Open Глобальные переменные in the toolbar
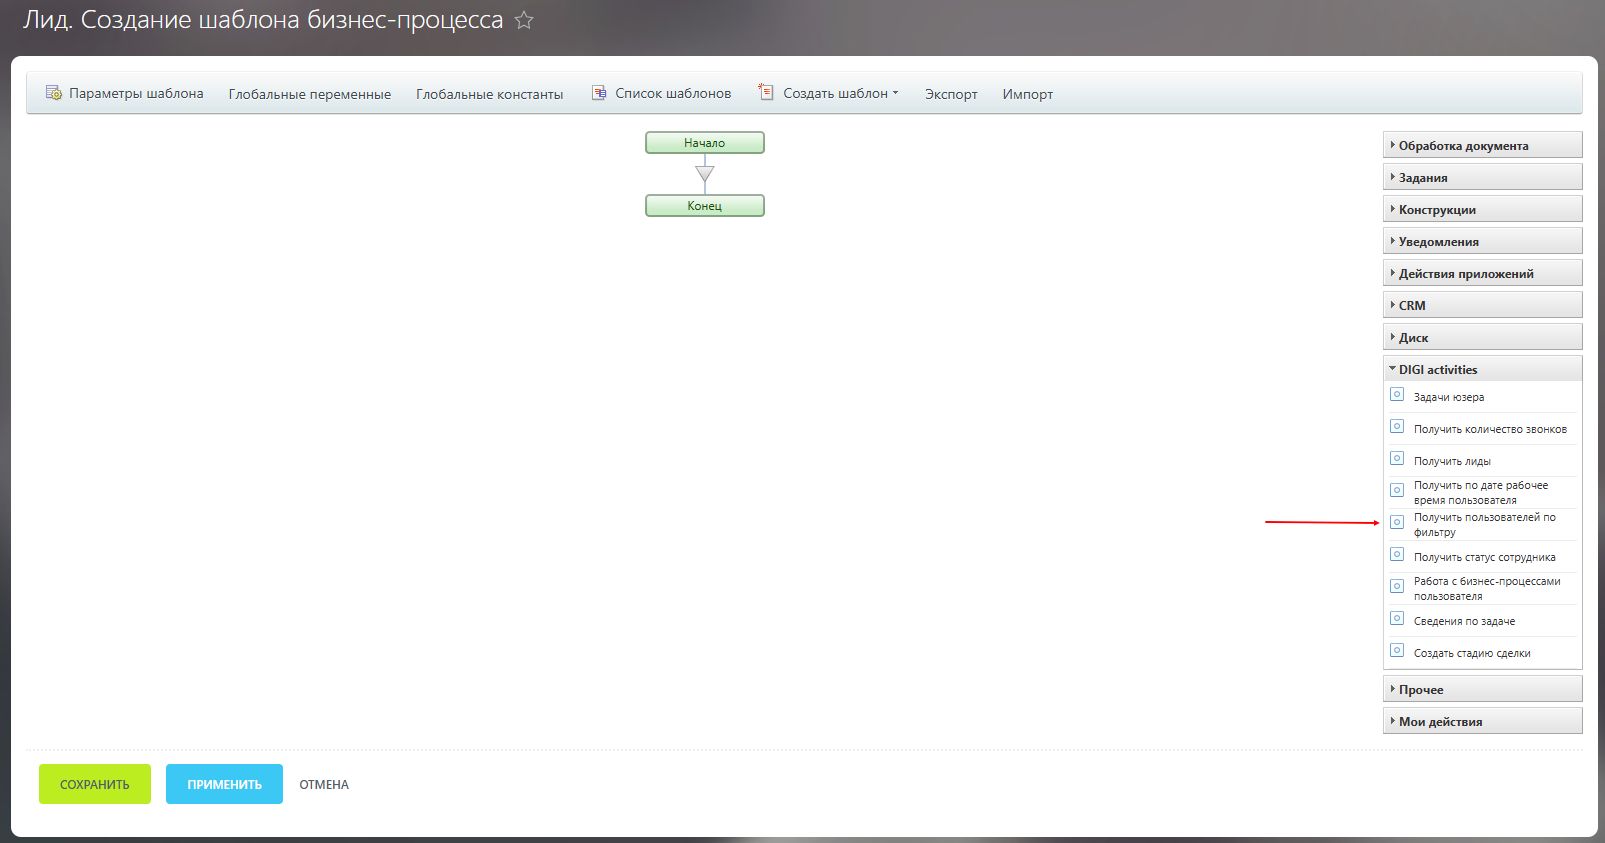The height and width of the screenshot is (843, 1605). tap(309, 94)
